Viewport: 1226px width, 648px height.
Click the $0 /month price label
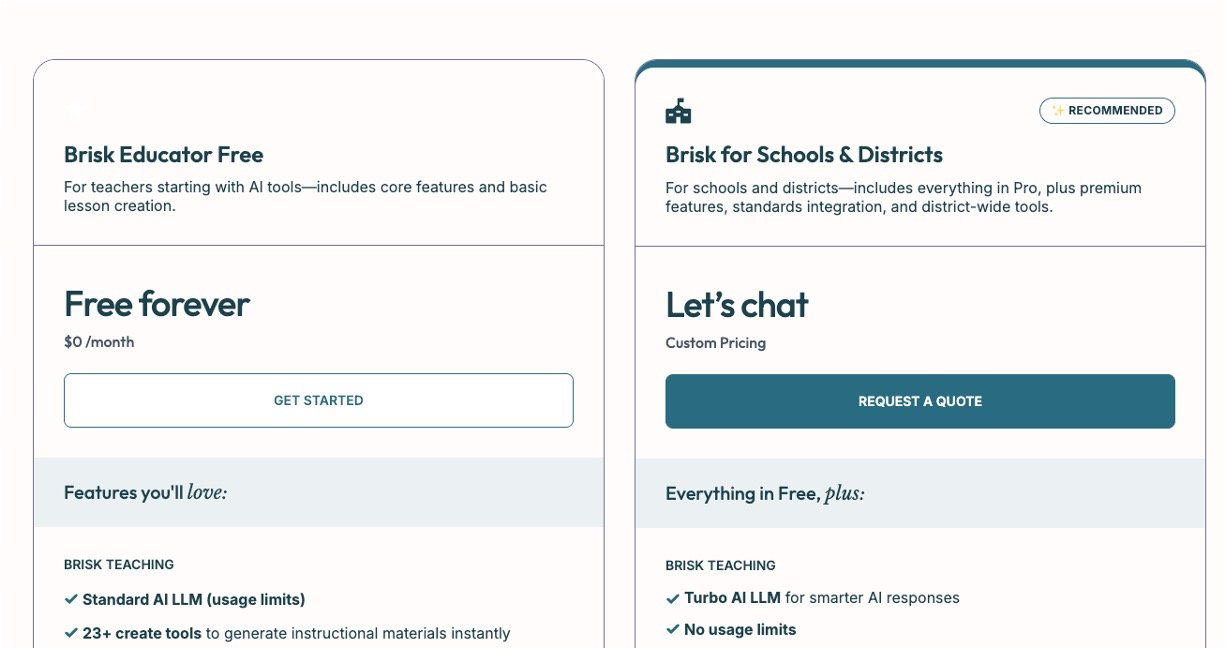[x=99, y=342]
